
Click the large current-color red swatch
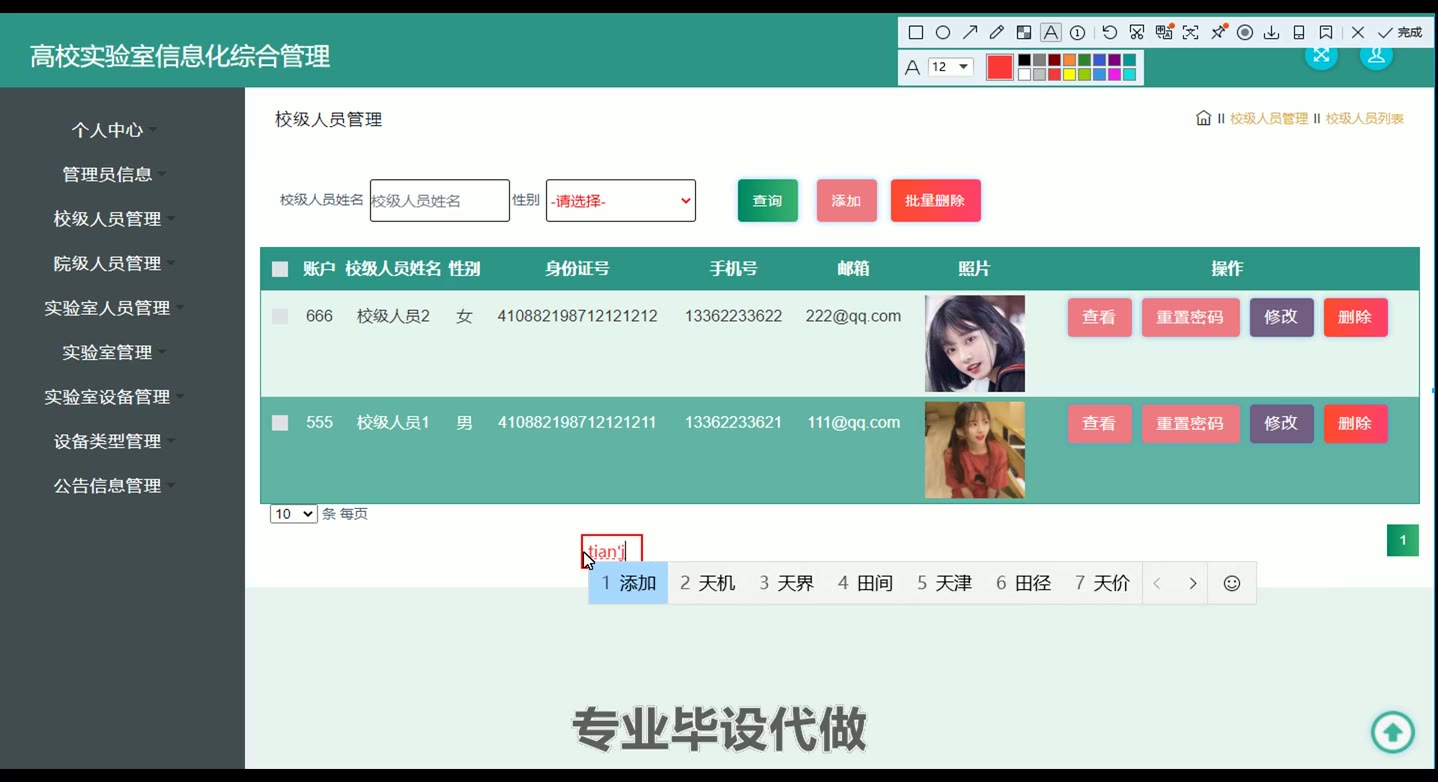tap(1000, 67)
